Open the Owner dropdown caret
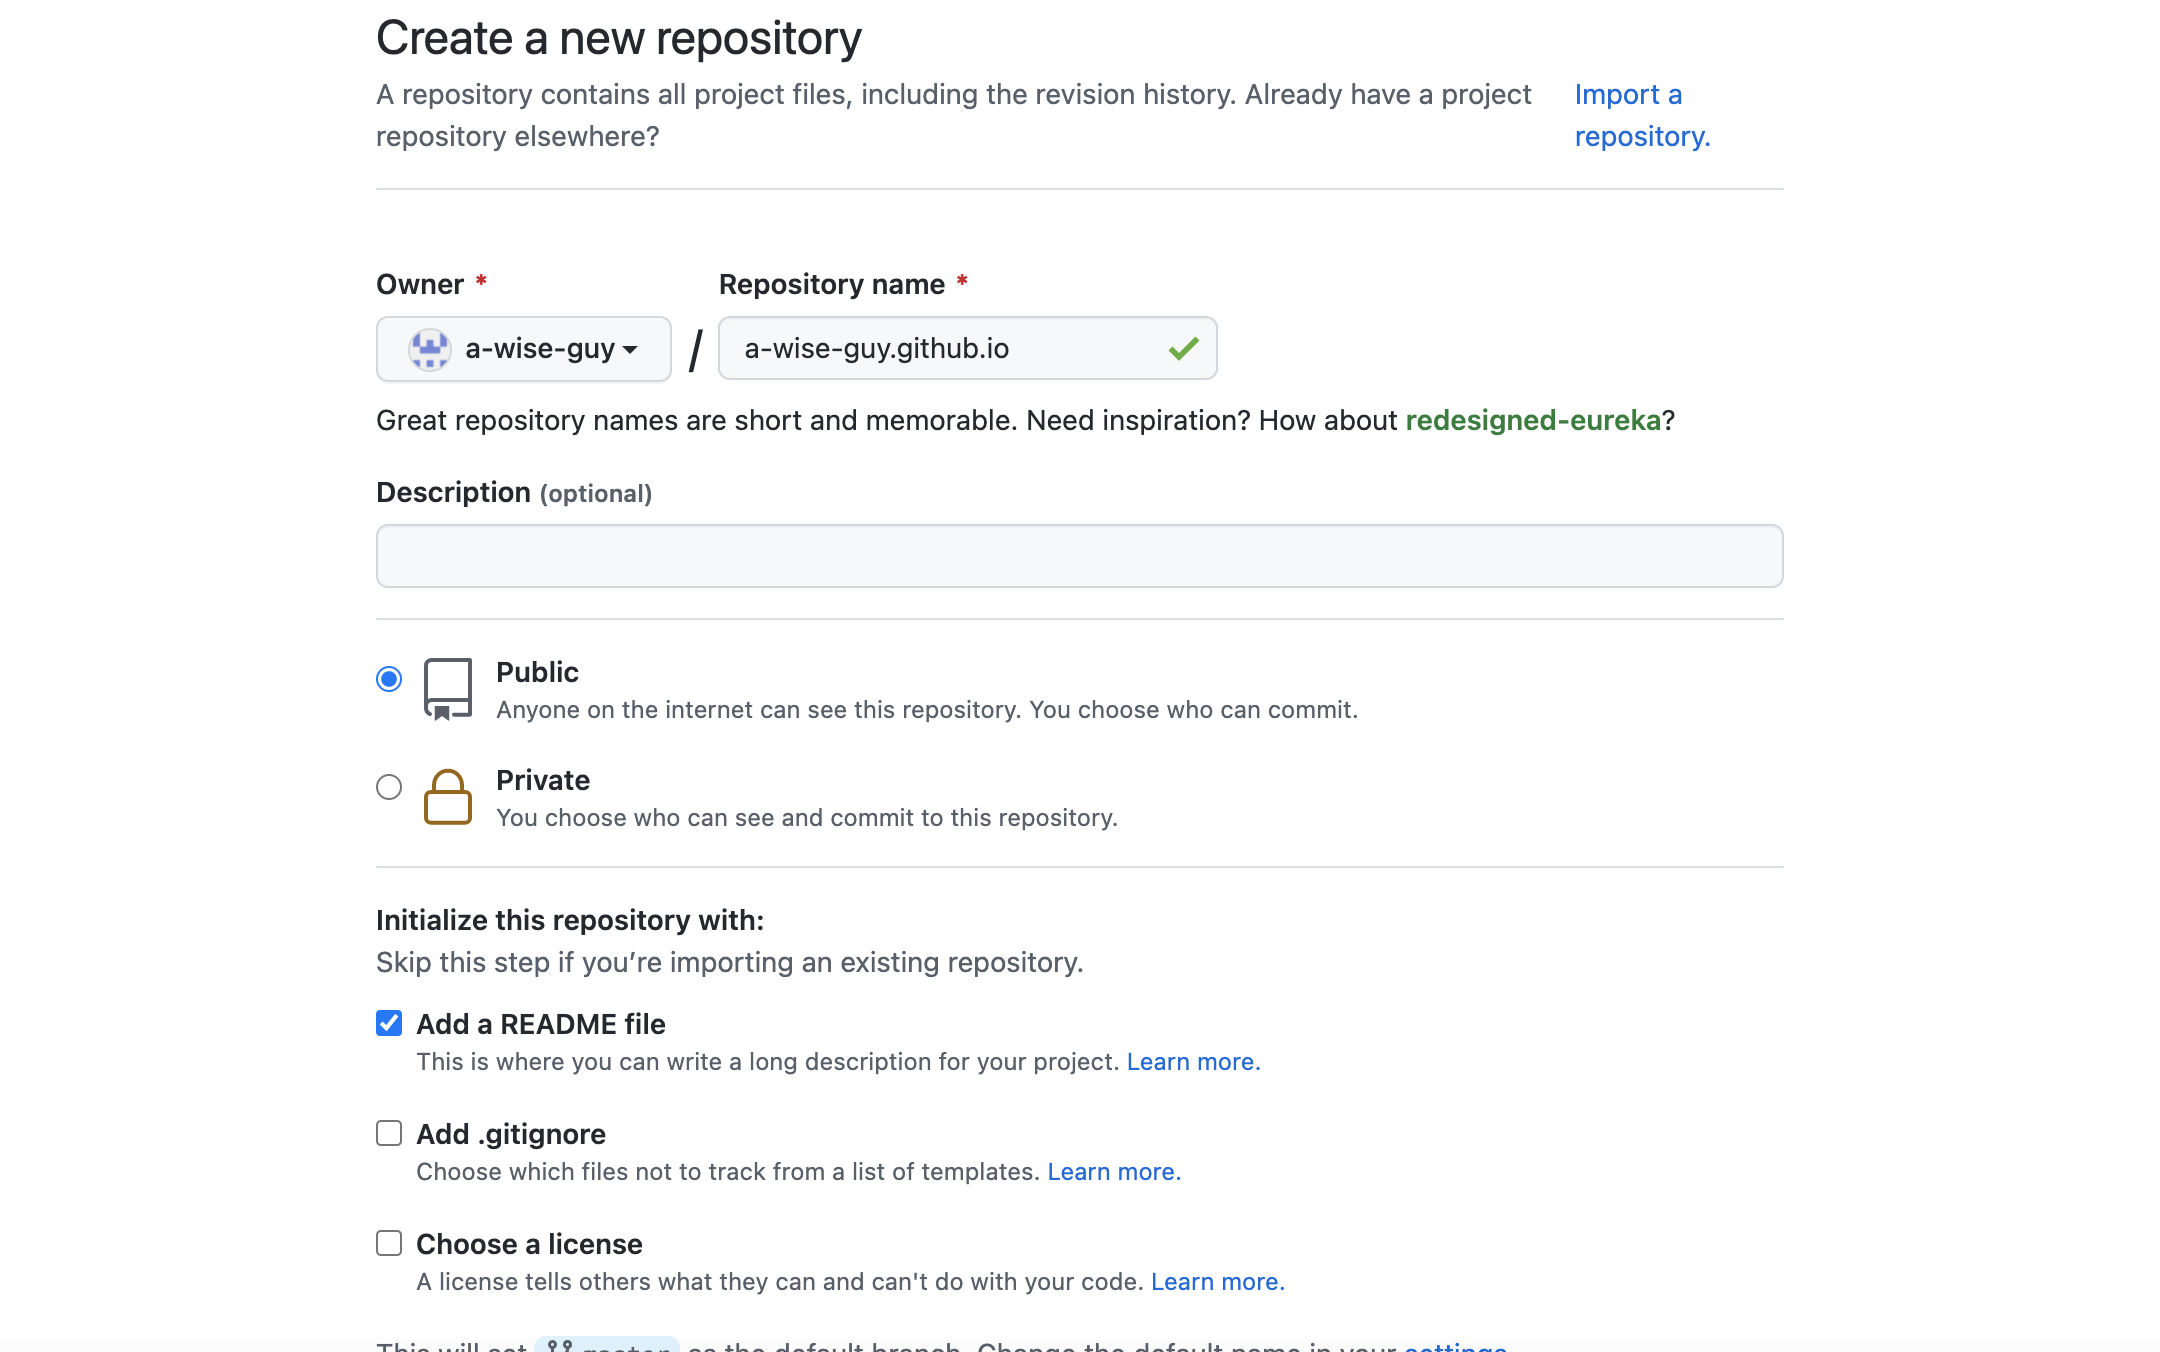2160x1352 pixels. 630,350
